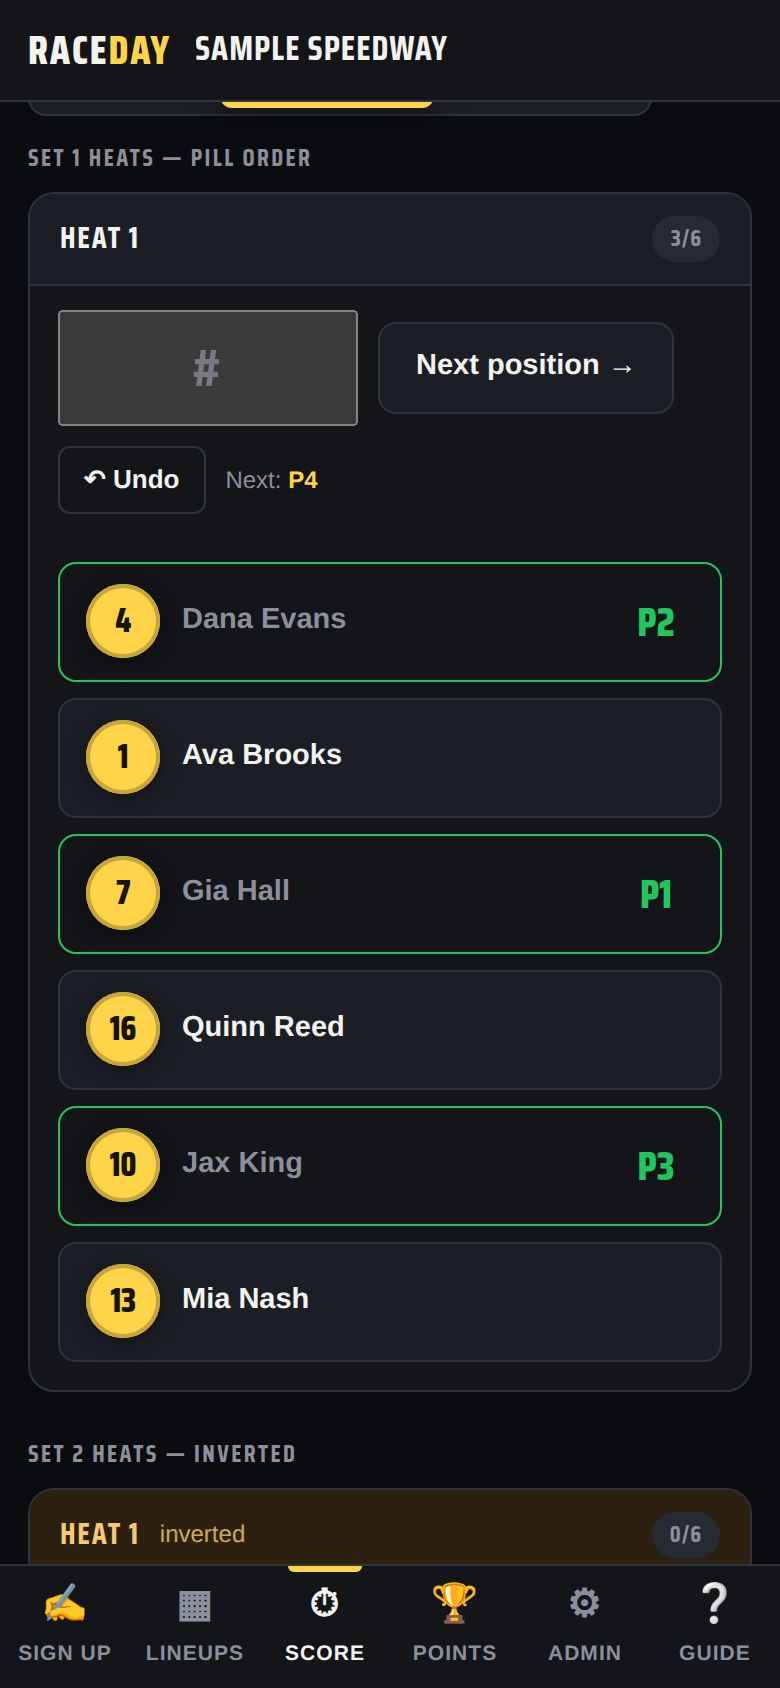780x1688 pixels.
Task: Toggle Jax King P3 finish row
Action: (390, 1166)
